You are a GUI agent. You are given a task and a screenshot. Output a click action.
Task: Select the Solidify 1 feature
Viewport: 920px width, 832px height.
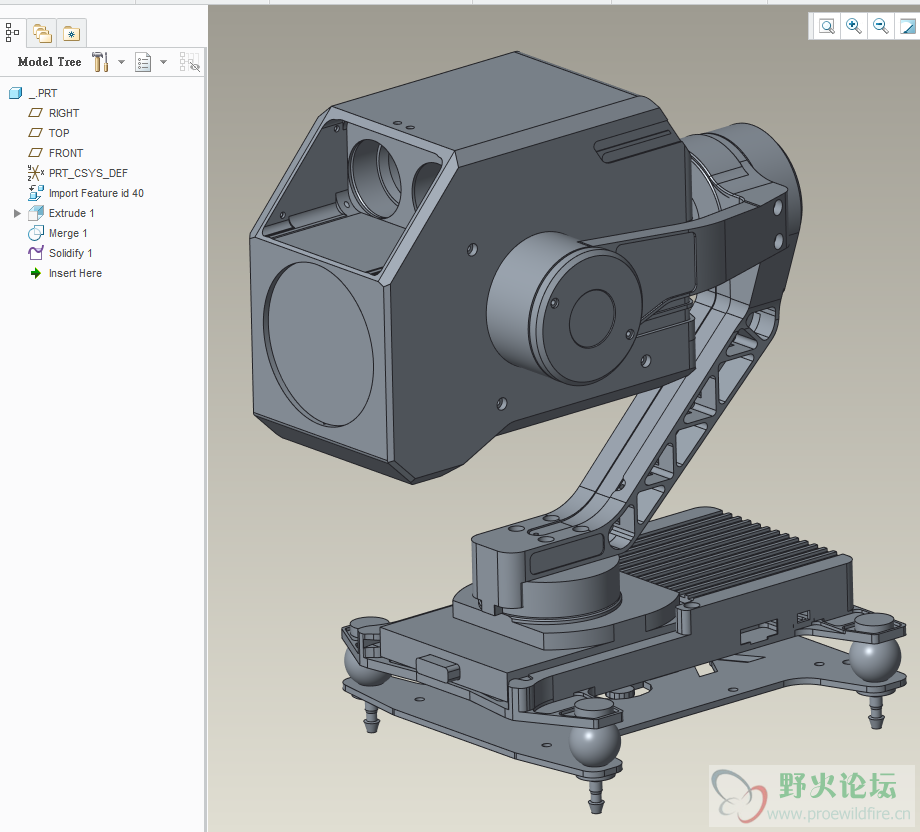pos(70,253)
